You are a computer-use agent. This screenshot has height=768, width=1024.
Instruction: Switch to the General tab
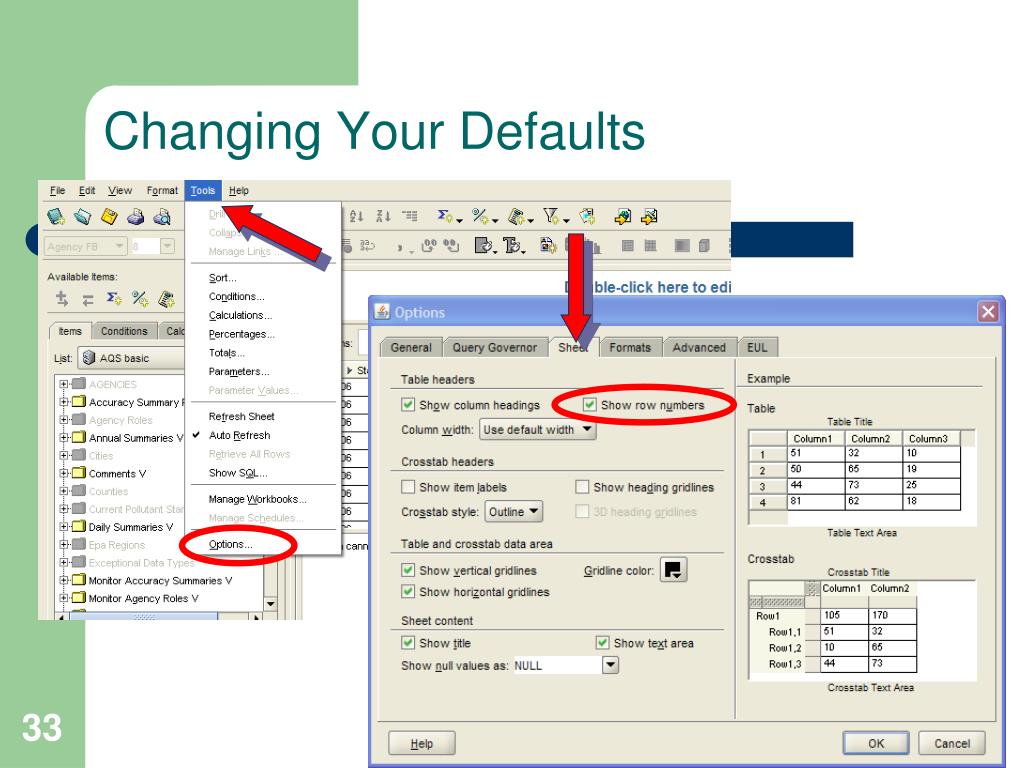click(x=411, y=347)
